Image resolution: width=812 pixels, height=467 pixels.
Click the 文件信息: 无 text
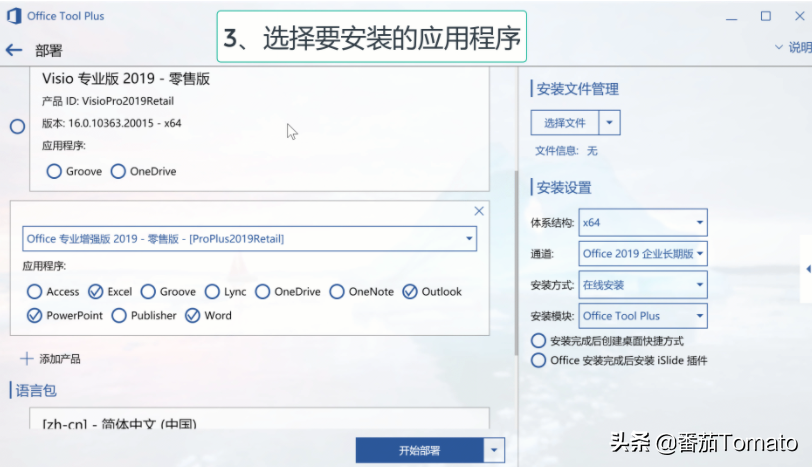[x=566, y=151]
